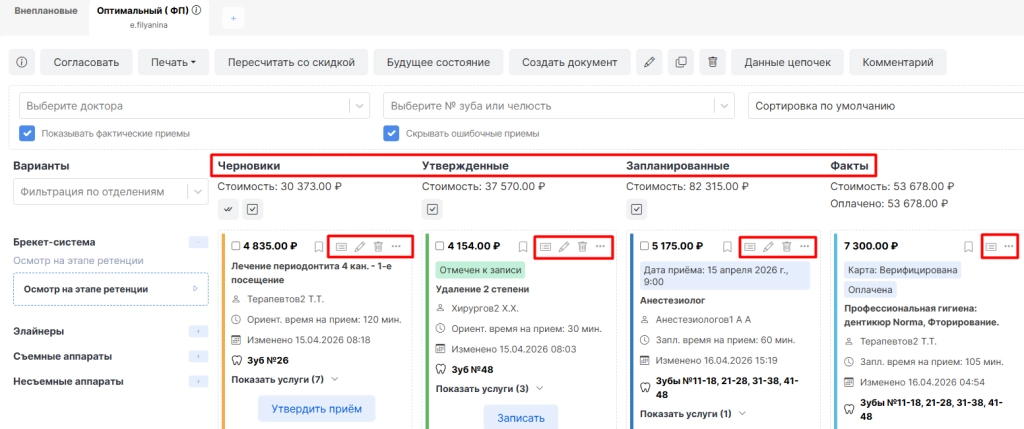Bookmark the 4 835.00 ₽ draft card

pos(319,246)
